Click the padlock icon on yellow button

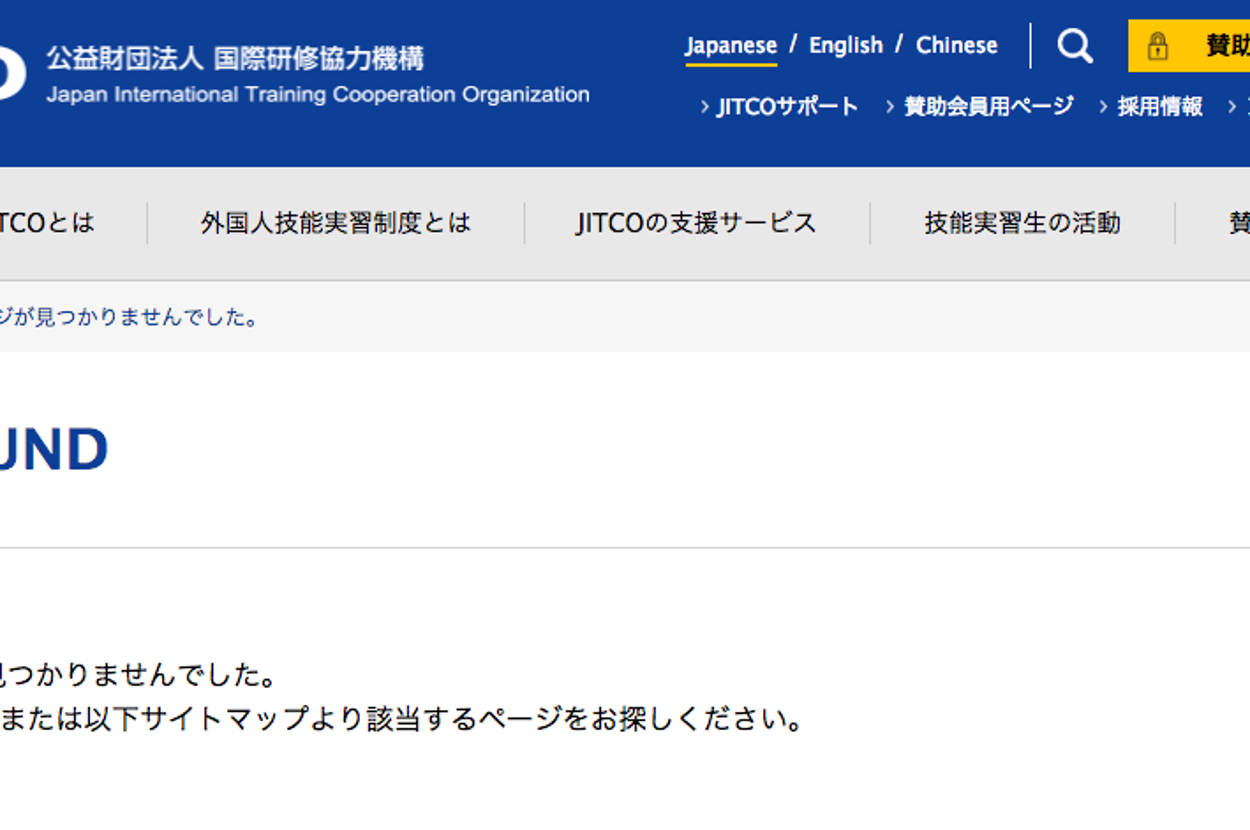pyautogui.click(x=1157, y=46)
